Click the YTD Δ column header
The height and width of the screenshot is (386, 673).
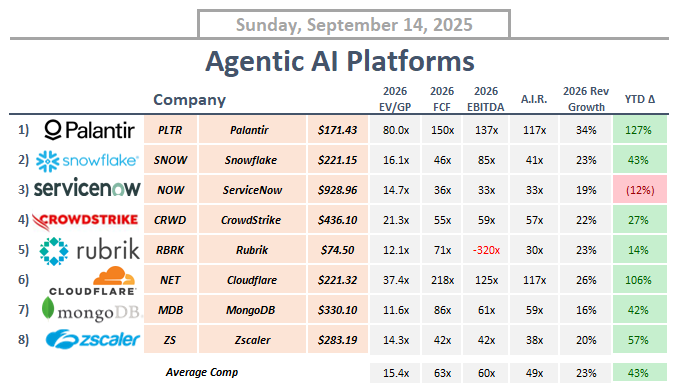[640, 99]
